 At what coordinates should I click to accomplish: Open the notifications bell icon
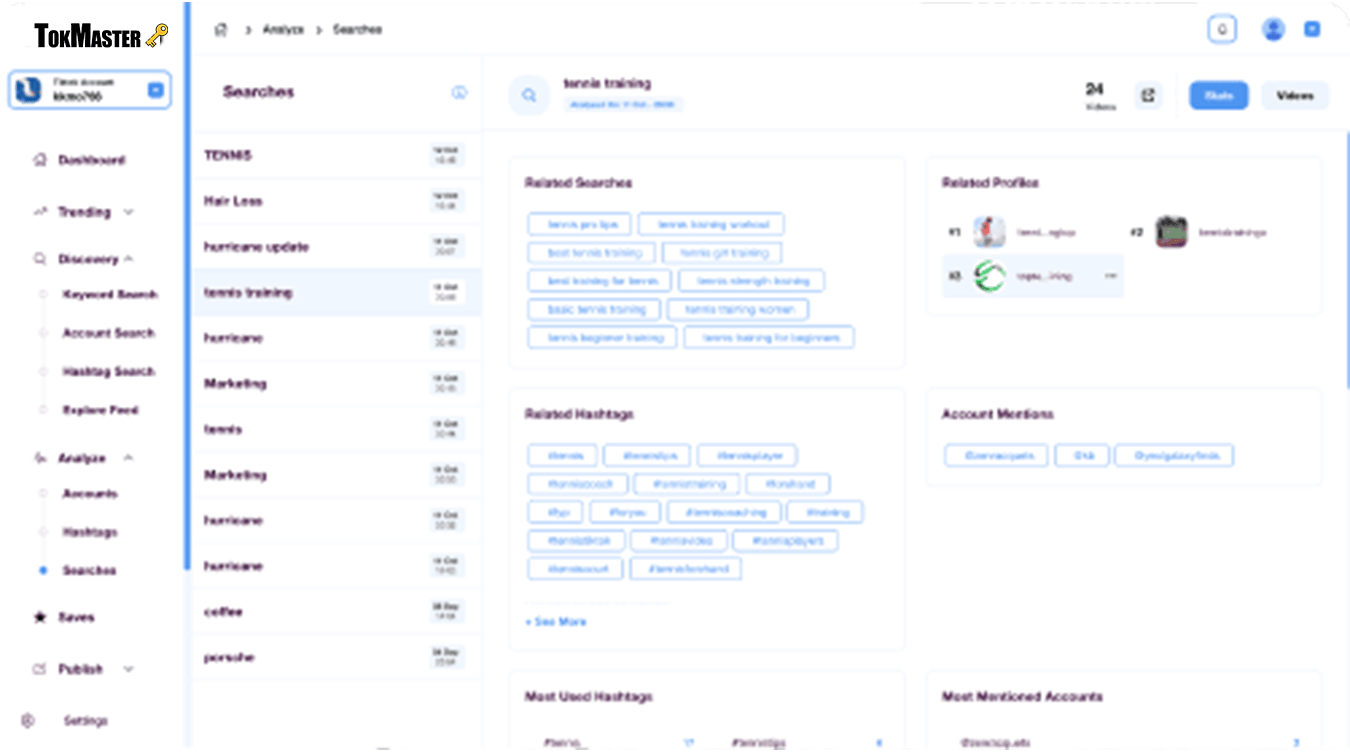tap(1221, 29)
